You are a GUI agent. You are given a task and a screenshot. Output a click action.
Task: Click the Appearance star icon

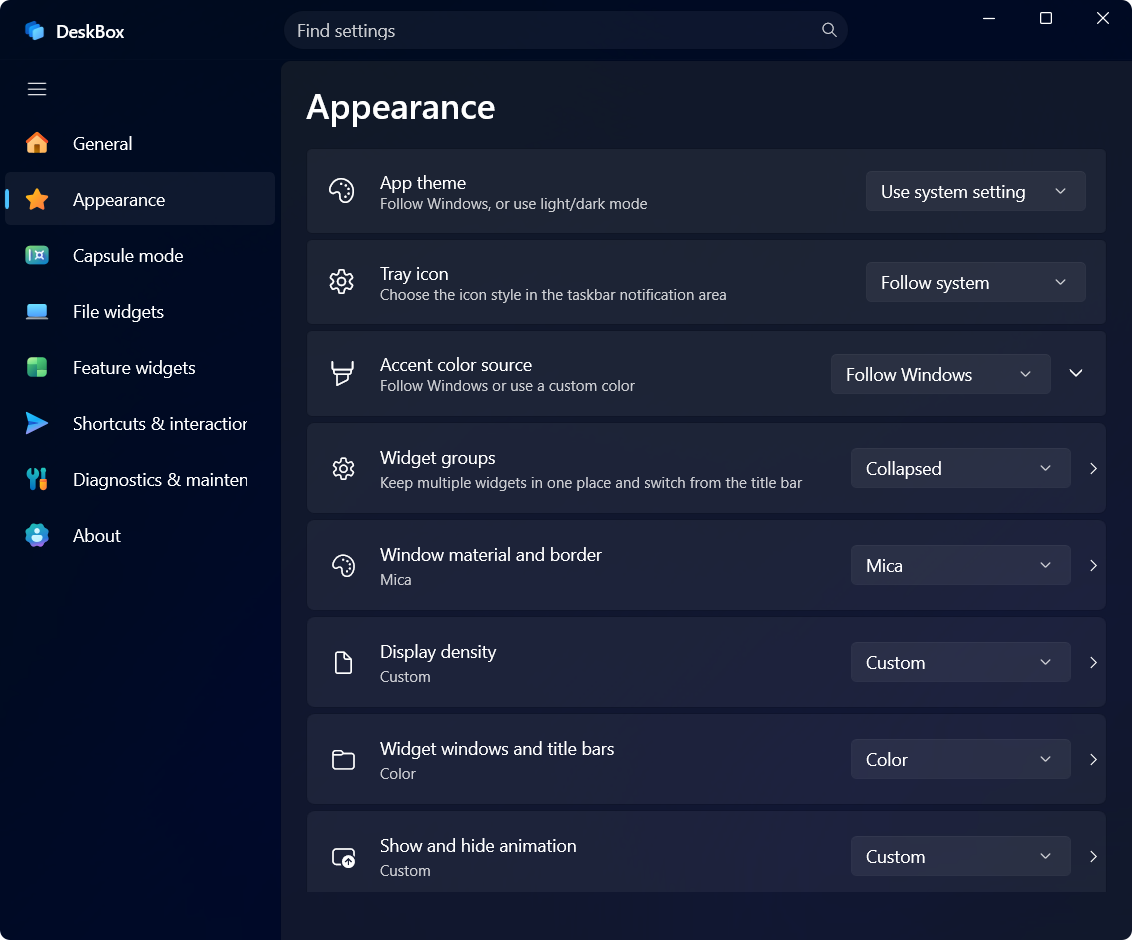[x=37, y=199]
